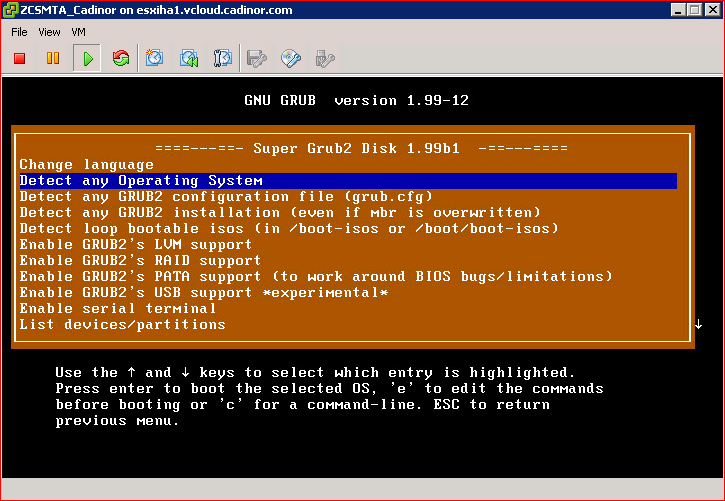725x501 pixels.
Task: Close the ZCSMTA_Cadinor console window
Action: click(713, 10)
